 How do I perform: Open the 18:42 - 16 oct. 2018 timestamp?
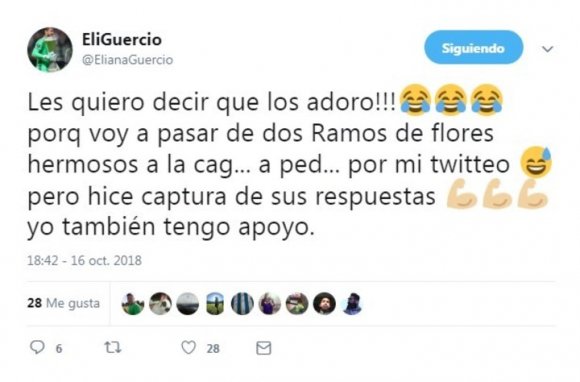[x=84, y=260]
